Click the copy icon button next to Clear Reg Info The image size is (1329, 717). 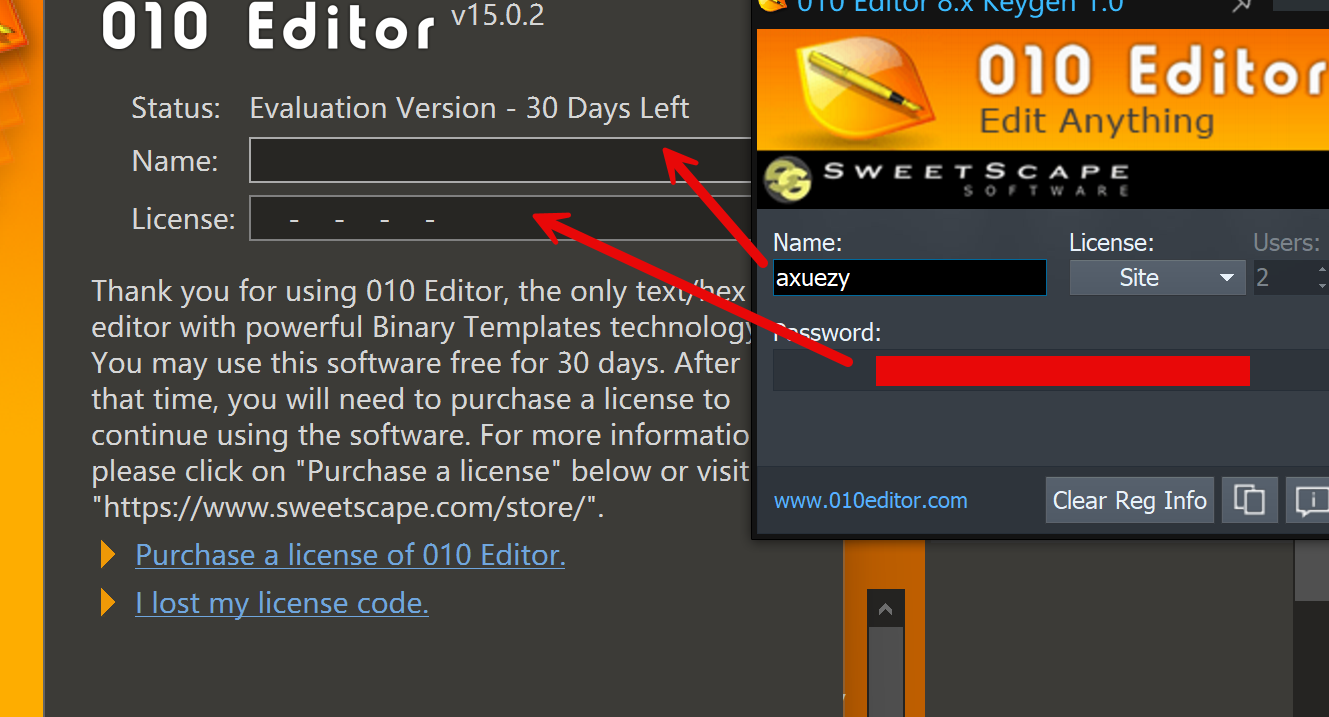(x=1249, y=499)
